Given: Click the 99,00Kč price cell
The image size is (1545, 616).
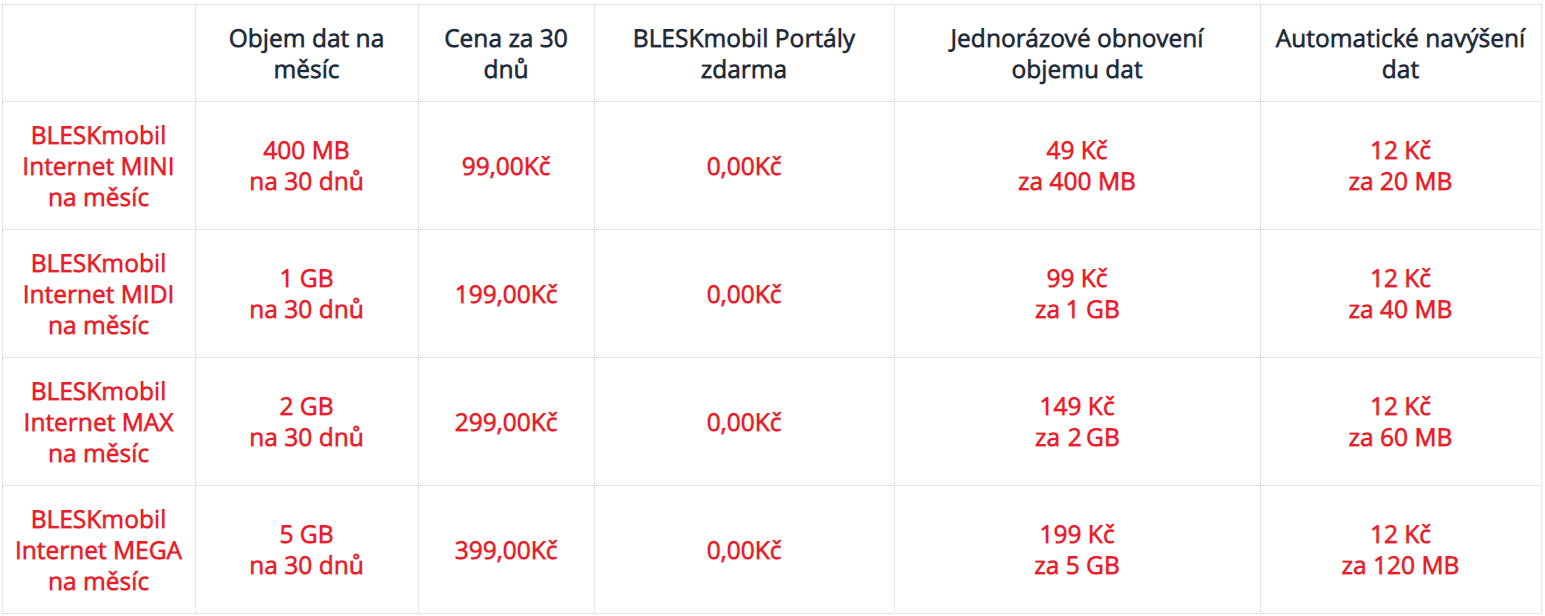Looking at the screenshot, I should tap(506, 167).
